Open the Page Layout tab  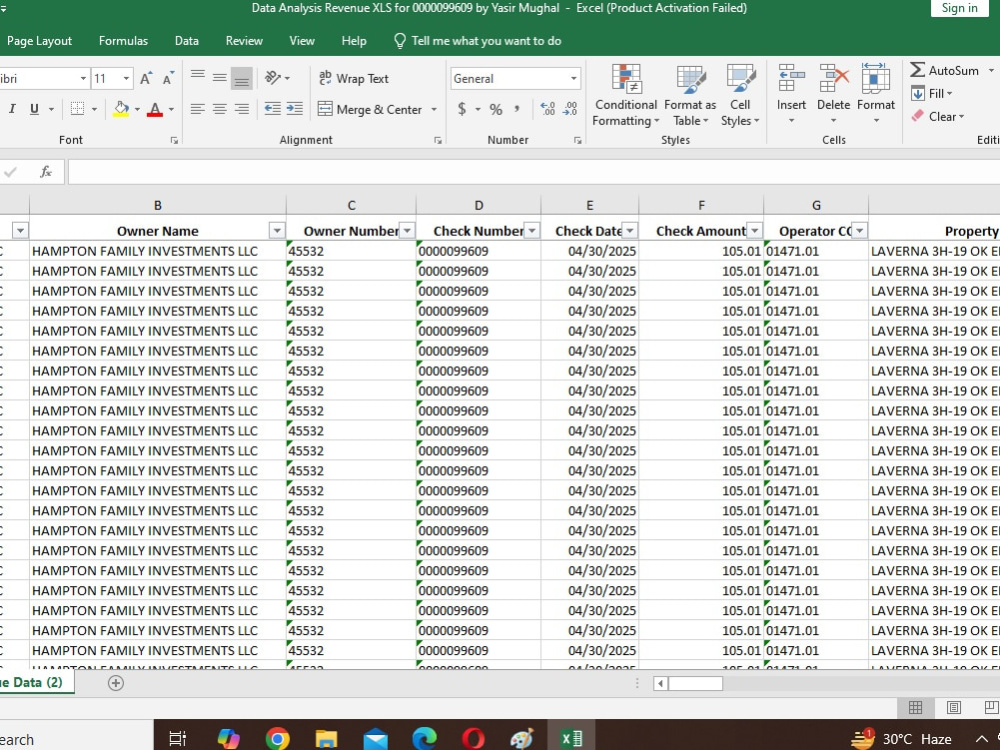(40, 41)
